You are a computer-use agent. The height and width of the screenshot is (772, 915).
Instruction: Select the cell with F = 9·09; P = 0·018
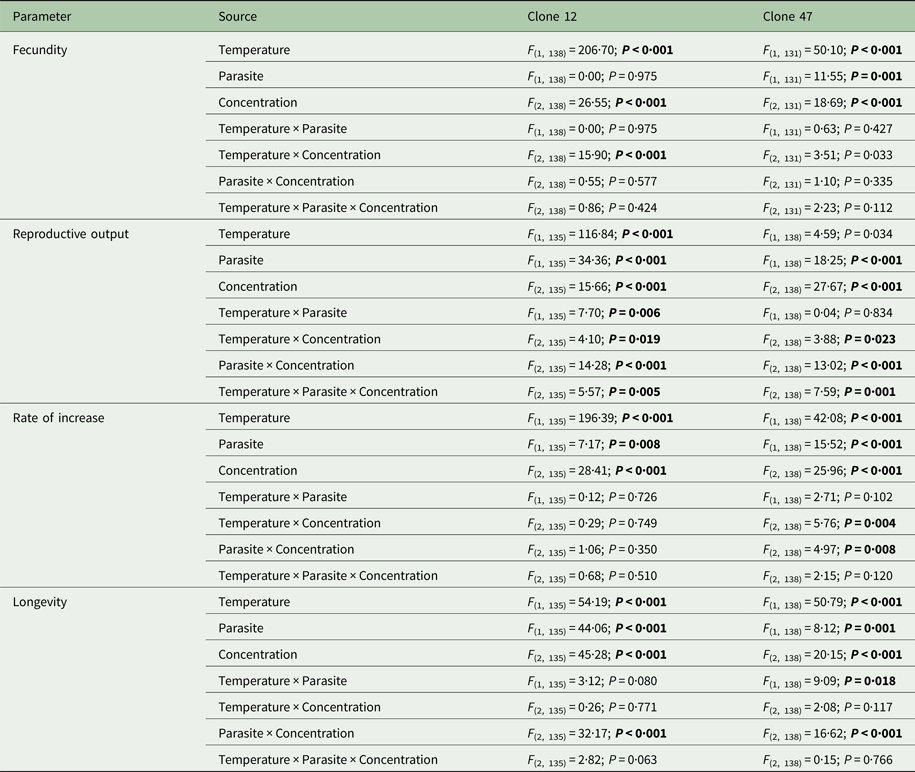click(832, 681)
